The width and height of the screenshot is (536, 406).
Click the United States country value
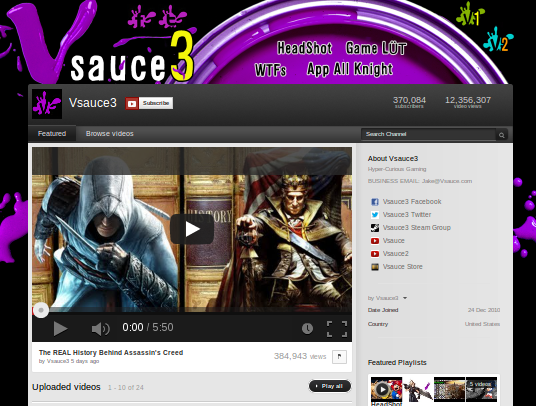tap(482, 324)
